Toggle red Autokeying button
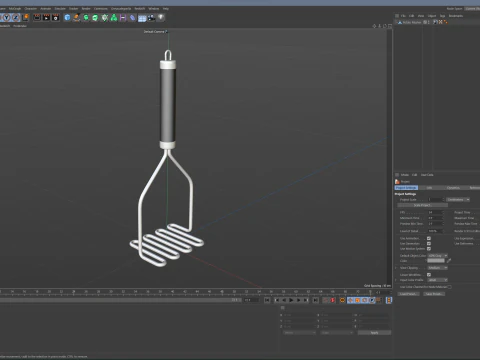Viewport: 480px width, 360px height. pos(333,300)
